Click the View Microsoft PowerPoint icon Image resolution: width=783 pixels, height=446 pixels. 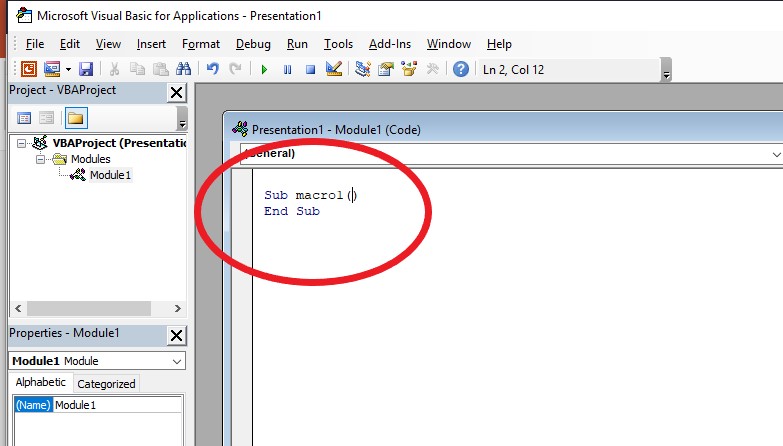coord(28,69)
